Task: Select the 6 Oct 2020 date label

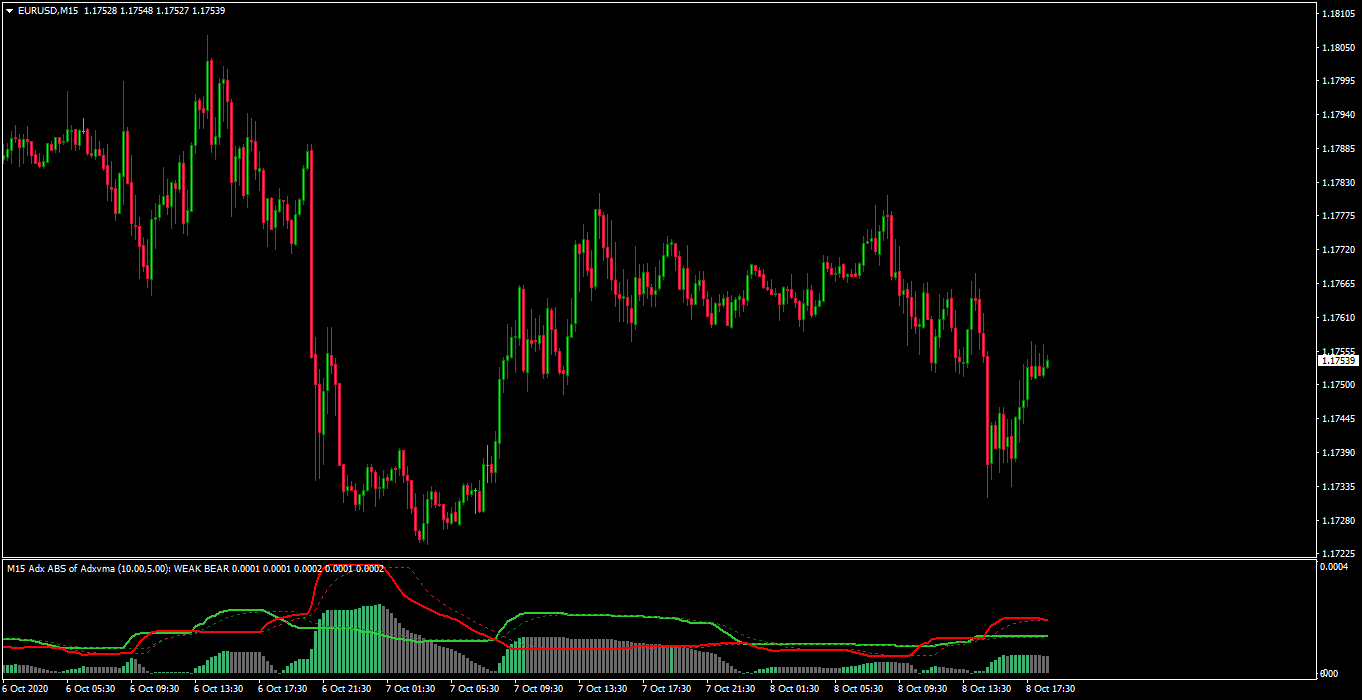Action: [25, 689]
